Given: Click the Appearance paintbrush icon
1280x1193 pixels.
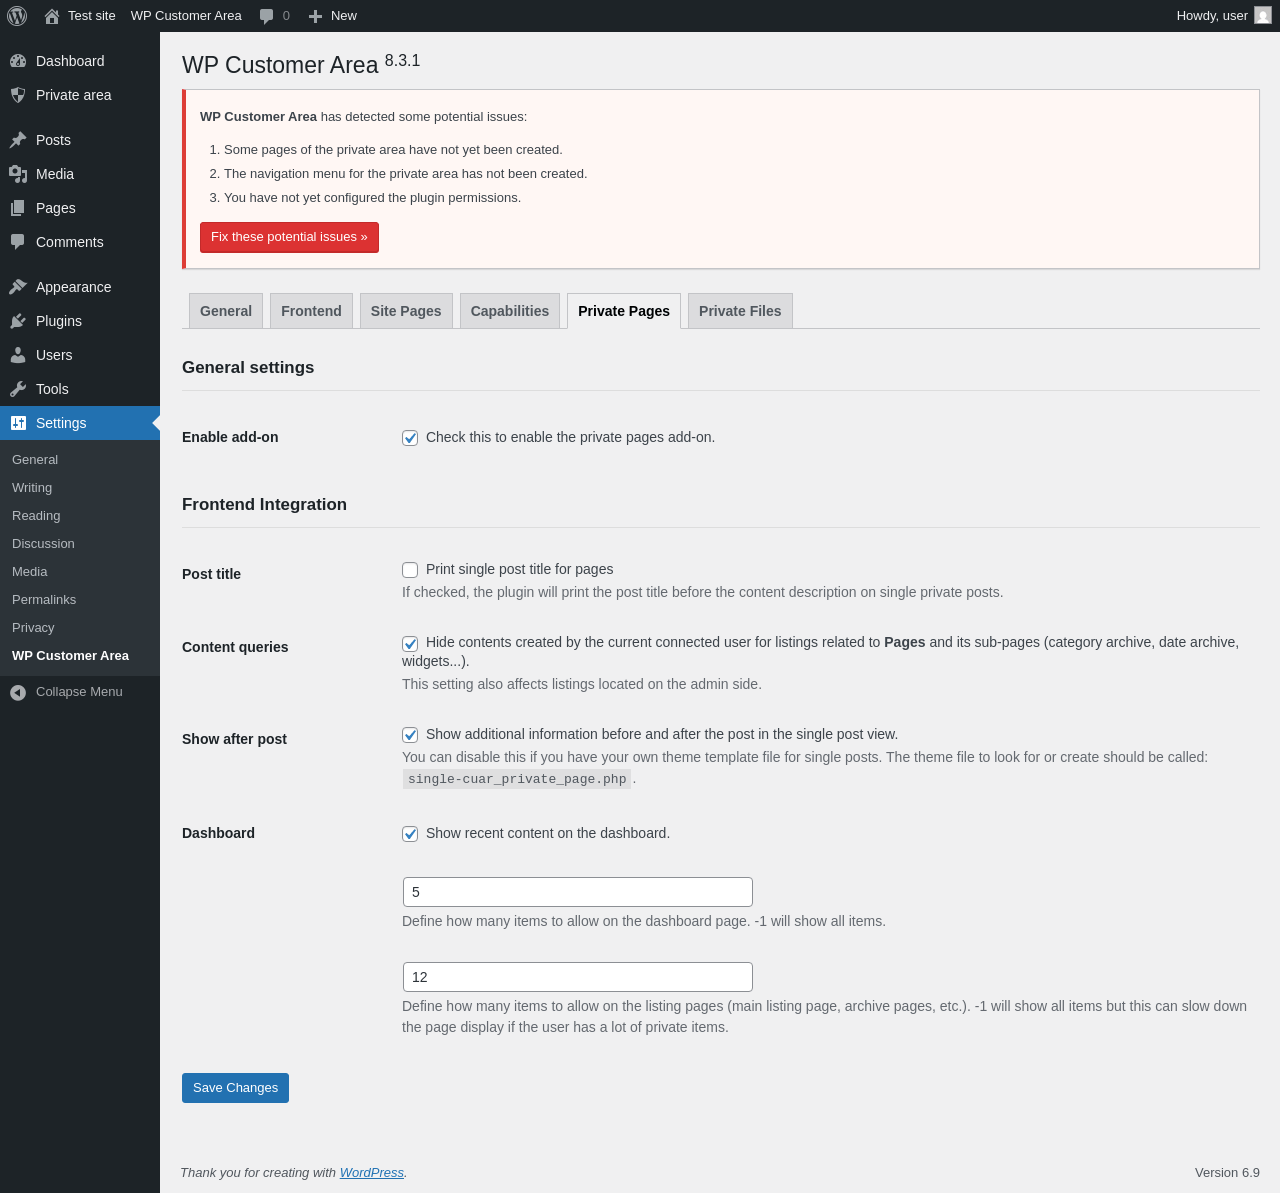Looking at the screenshot, I should click(x=18, y=287).
